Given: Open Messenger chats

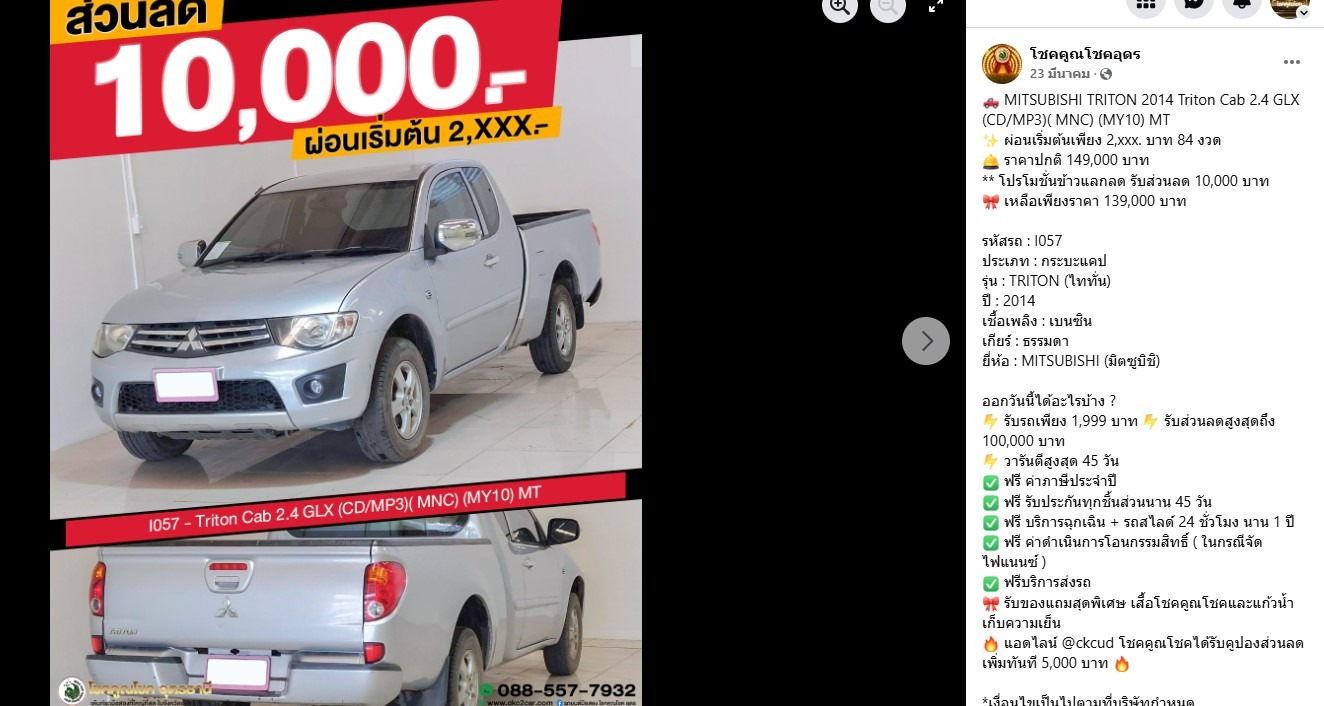Looking at the screenshot, I should point(1194,4).
